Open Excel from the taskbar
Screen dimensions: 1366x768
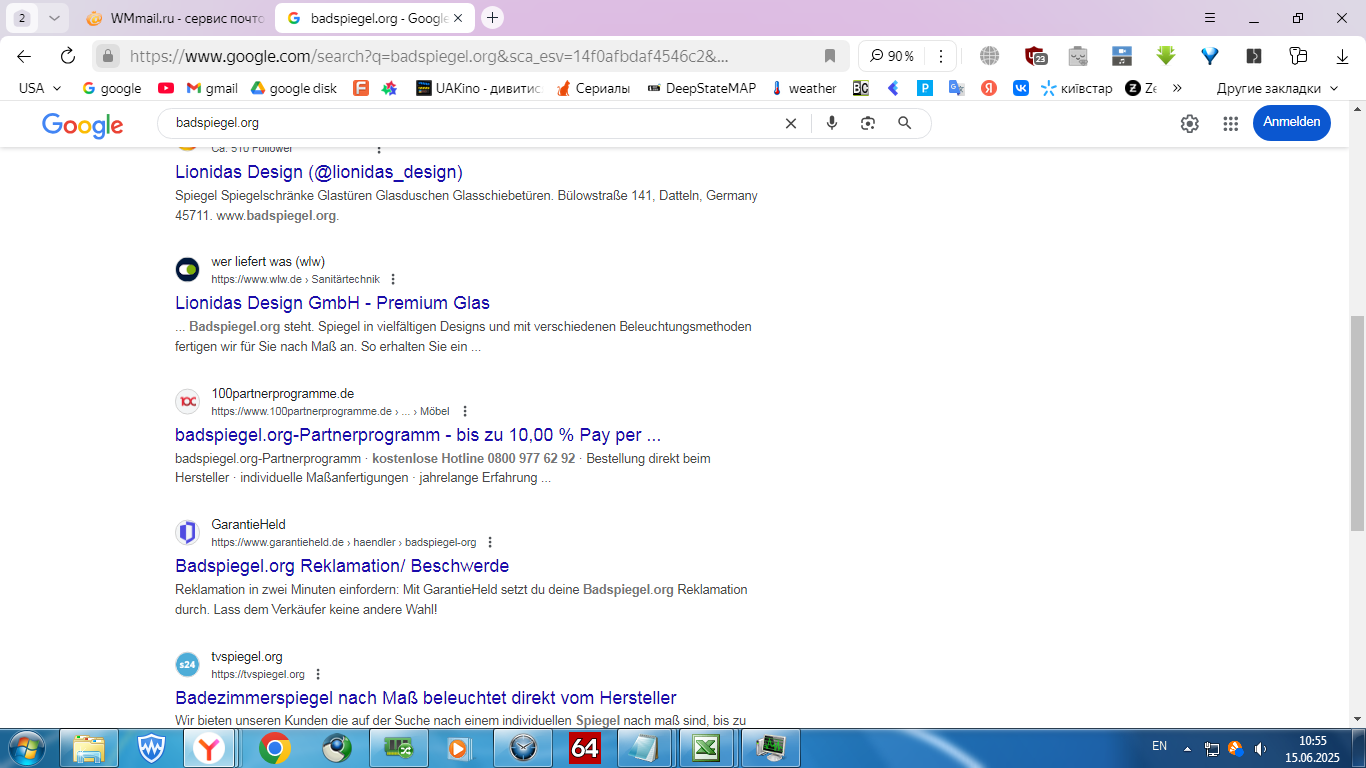coord(707,748)
